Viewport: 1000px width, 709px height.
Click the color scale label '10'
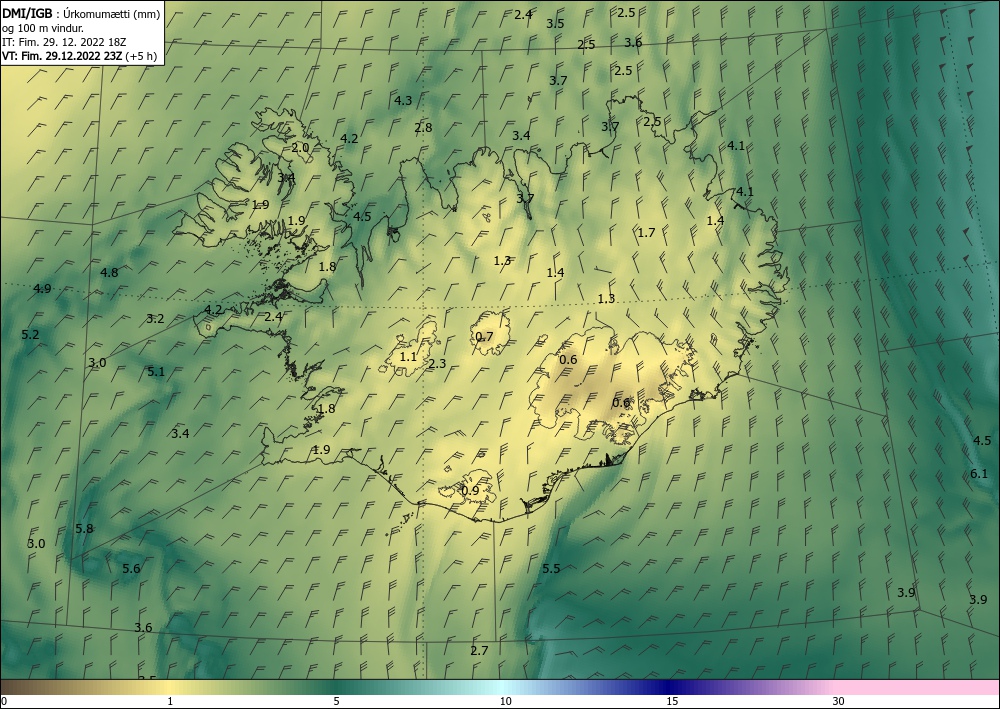coord(505,702)
